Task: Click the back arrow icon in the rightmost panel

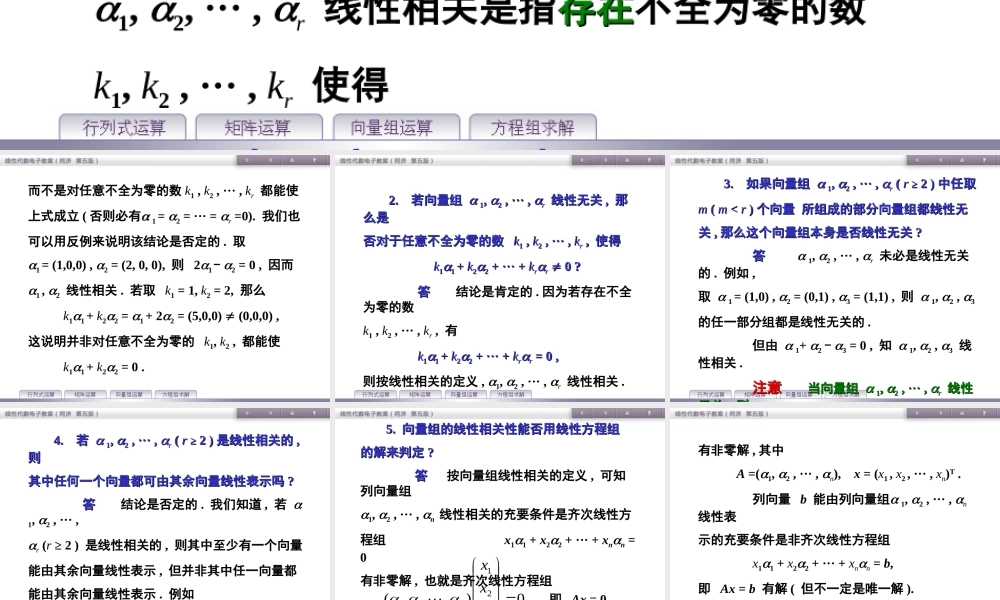Action: click(x=916, y=159)
